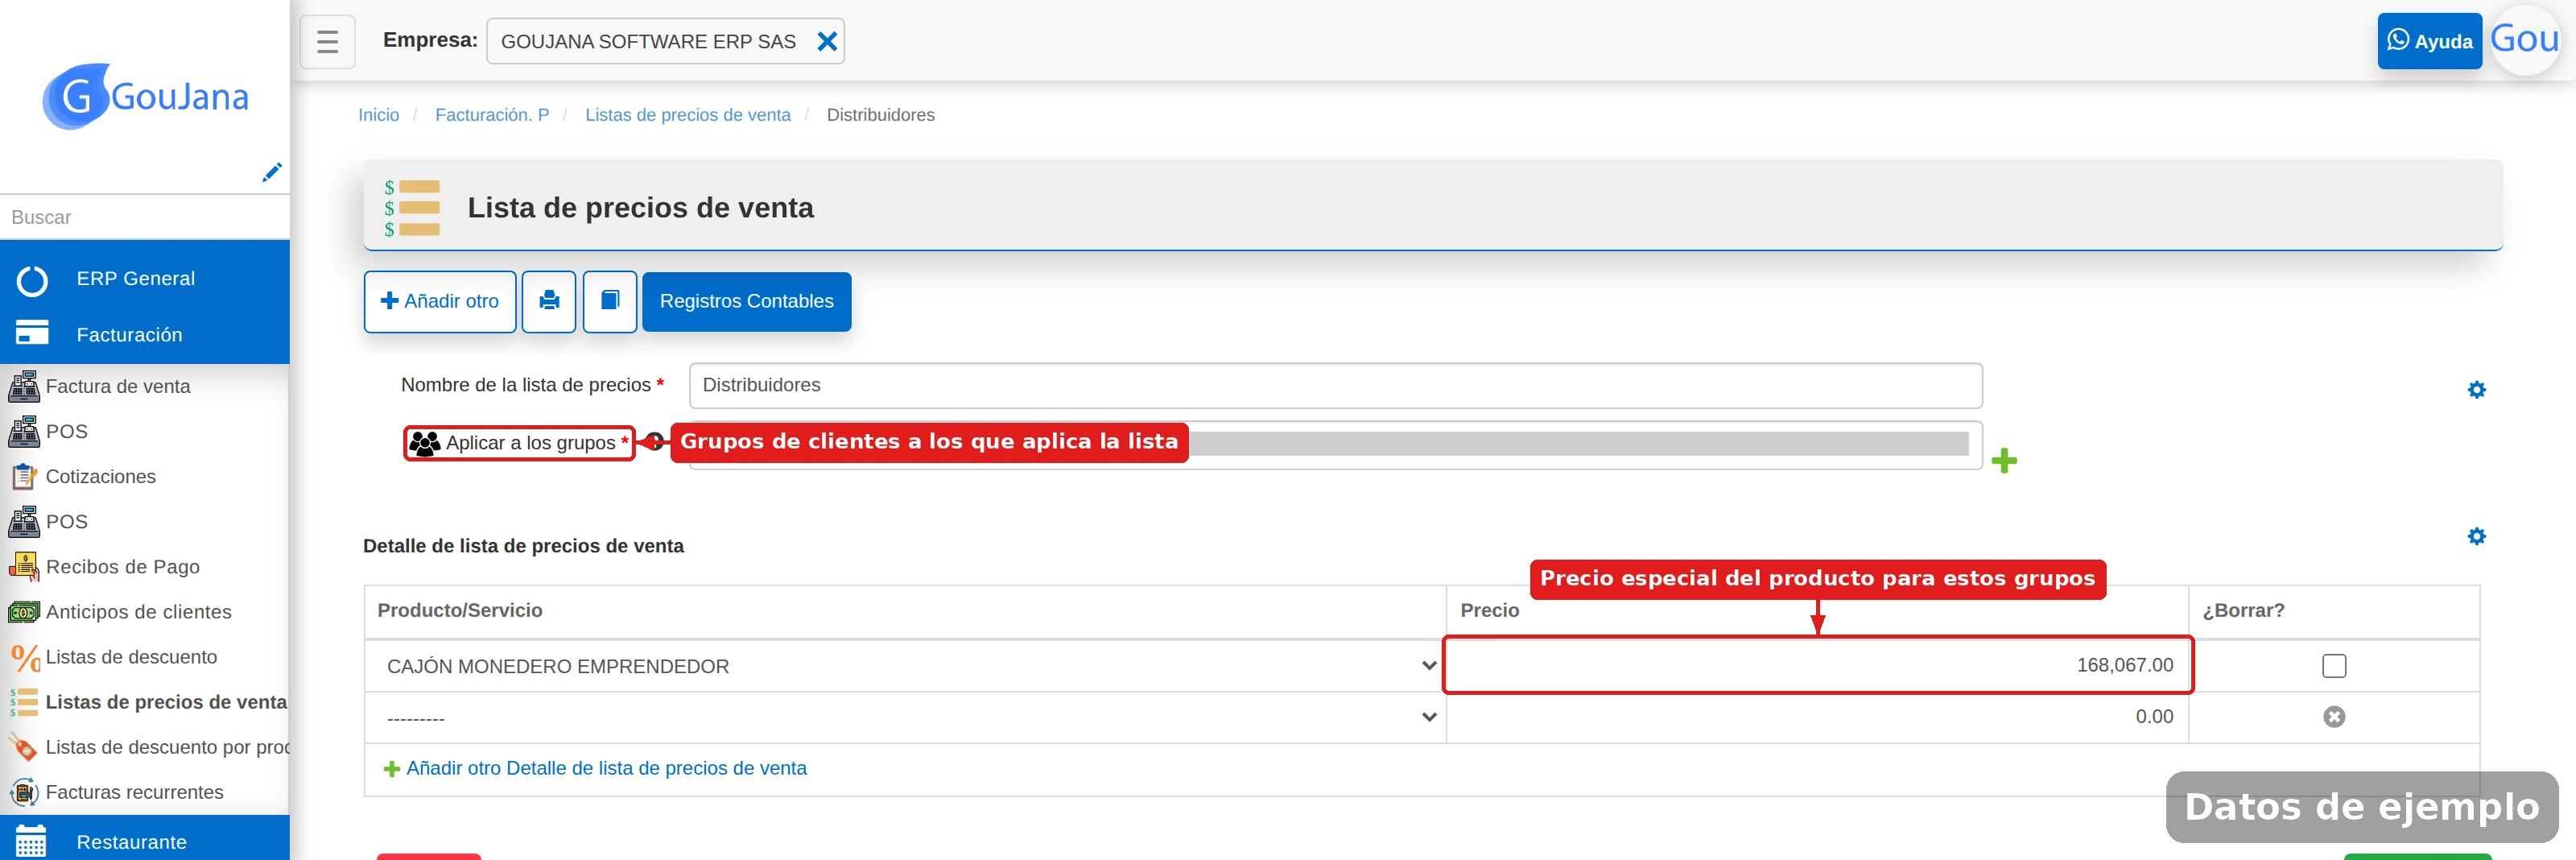Click the copy document icon button

610,301
